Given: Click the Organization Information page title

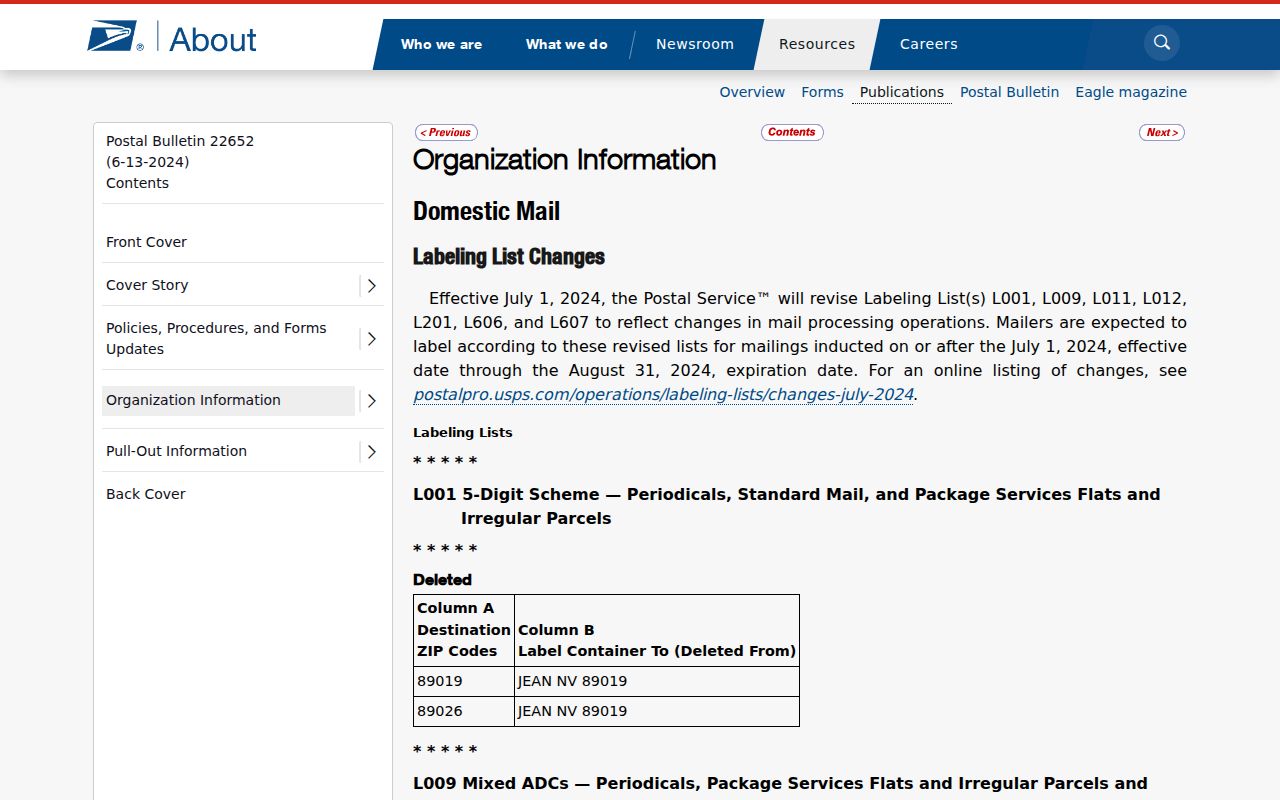Looking at the screenshot, I should coord(565,160).
